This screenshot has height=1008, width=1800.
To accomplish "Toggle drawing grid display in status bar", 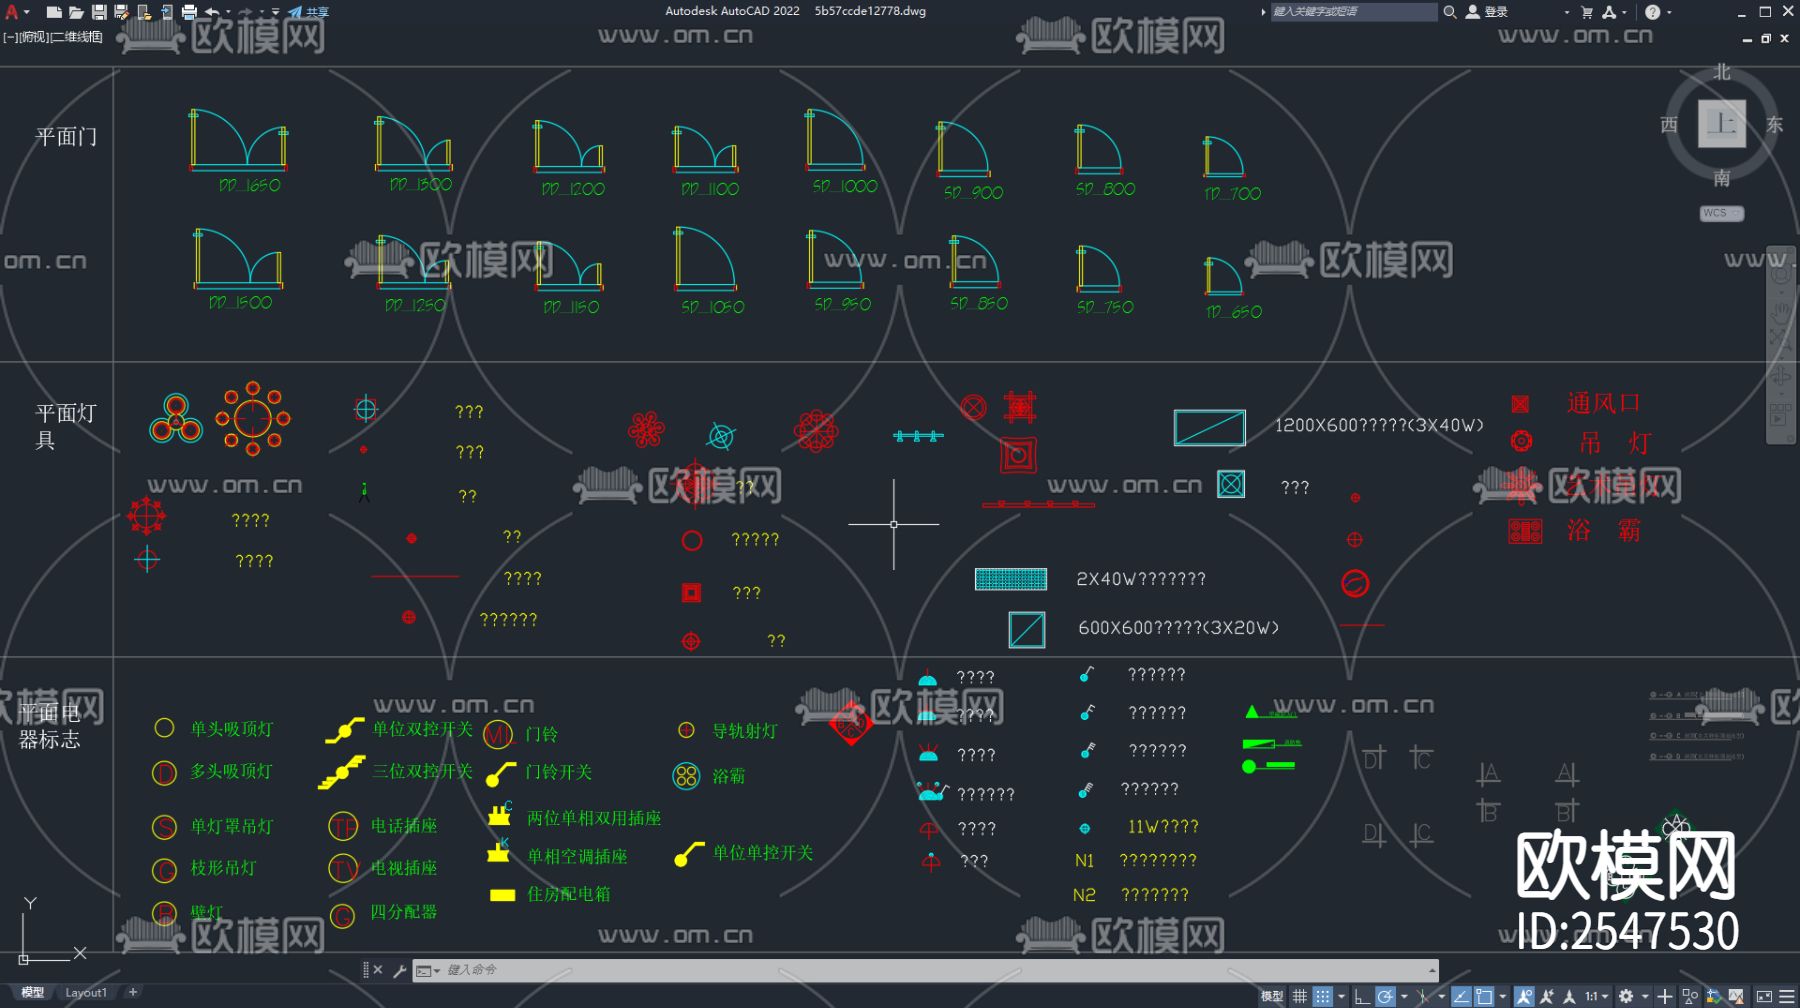I will coord(1299,996).
